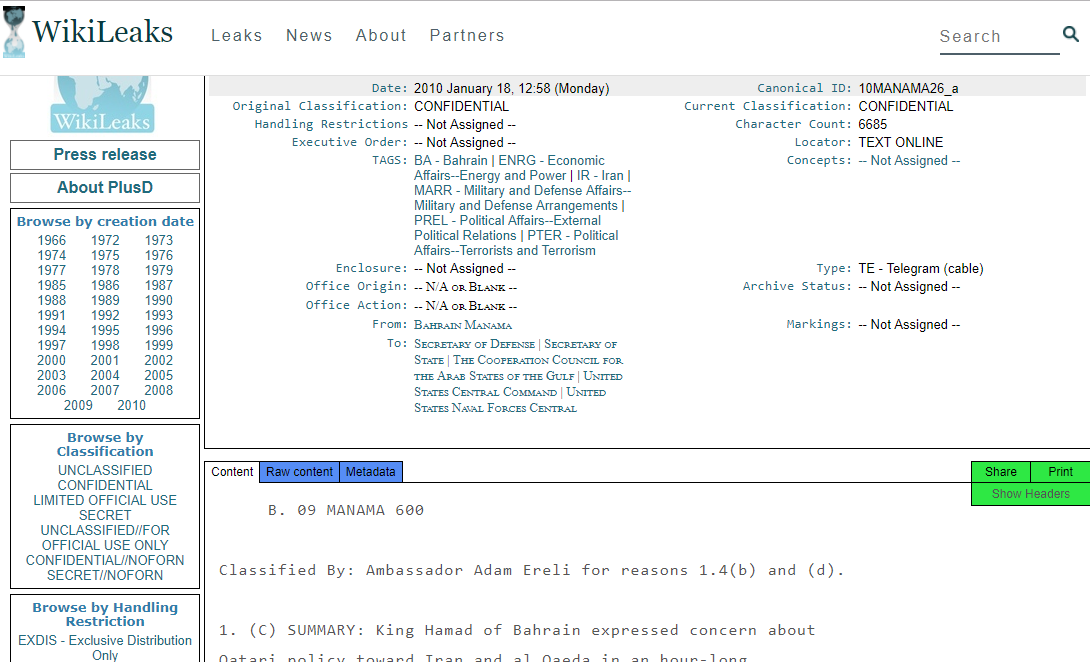Click the Concepts Not Assigned link
The width and height of the screenshot is (1090, 662).
(x=909, y=161)
